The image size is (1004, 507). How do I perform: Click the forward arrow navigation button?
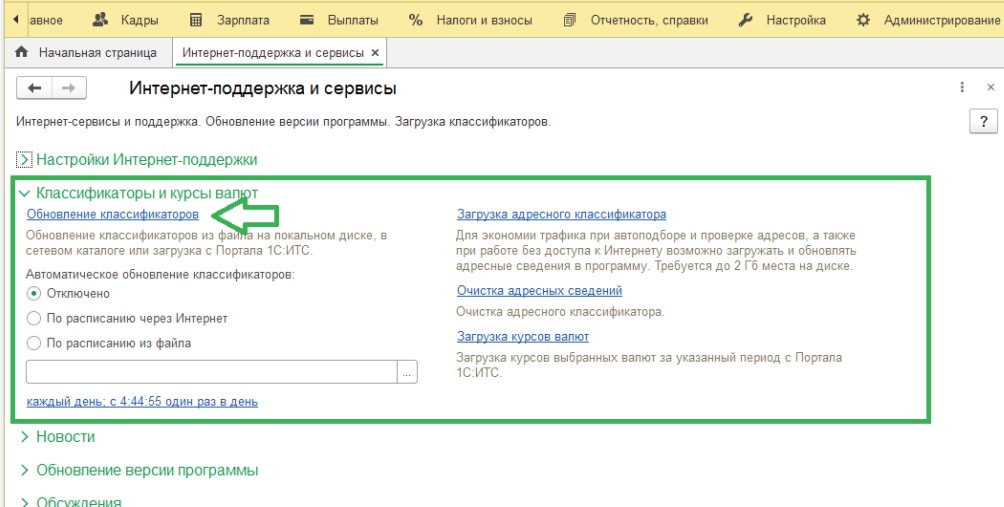[x=68, y=89]
